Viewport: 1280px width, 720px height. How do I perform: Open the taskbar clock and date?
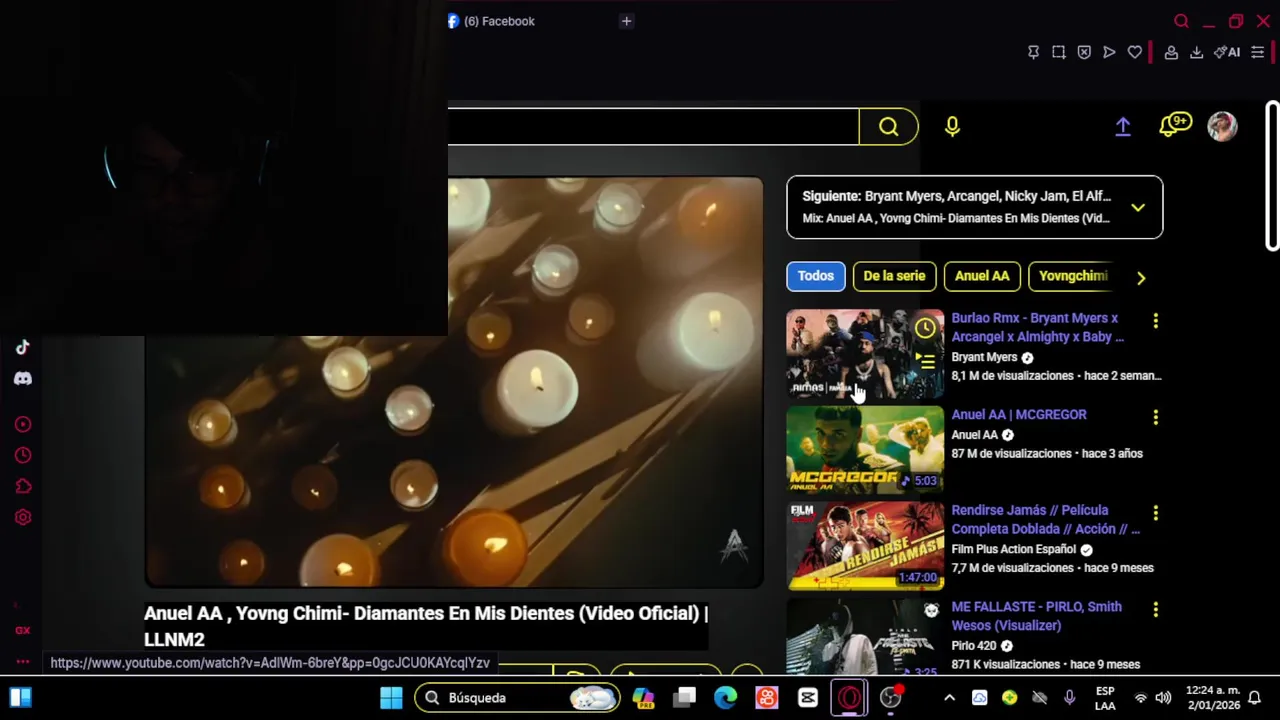[x=1213, y=698]
